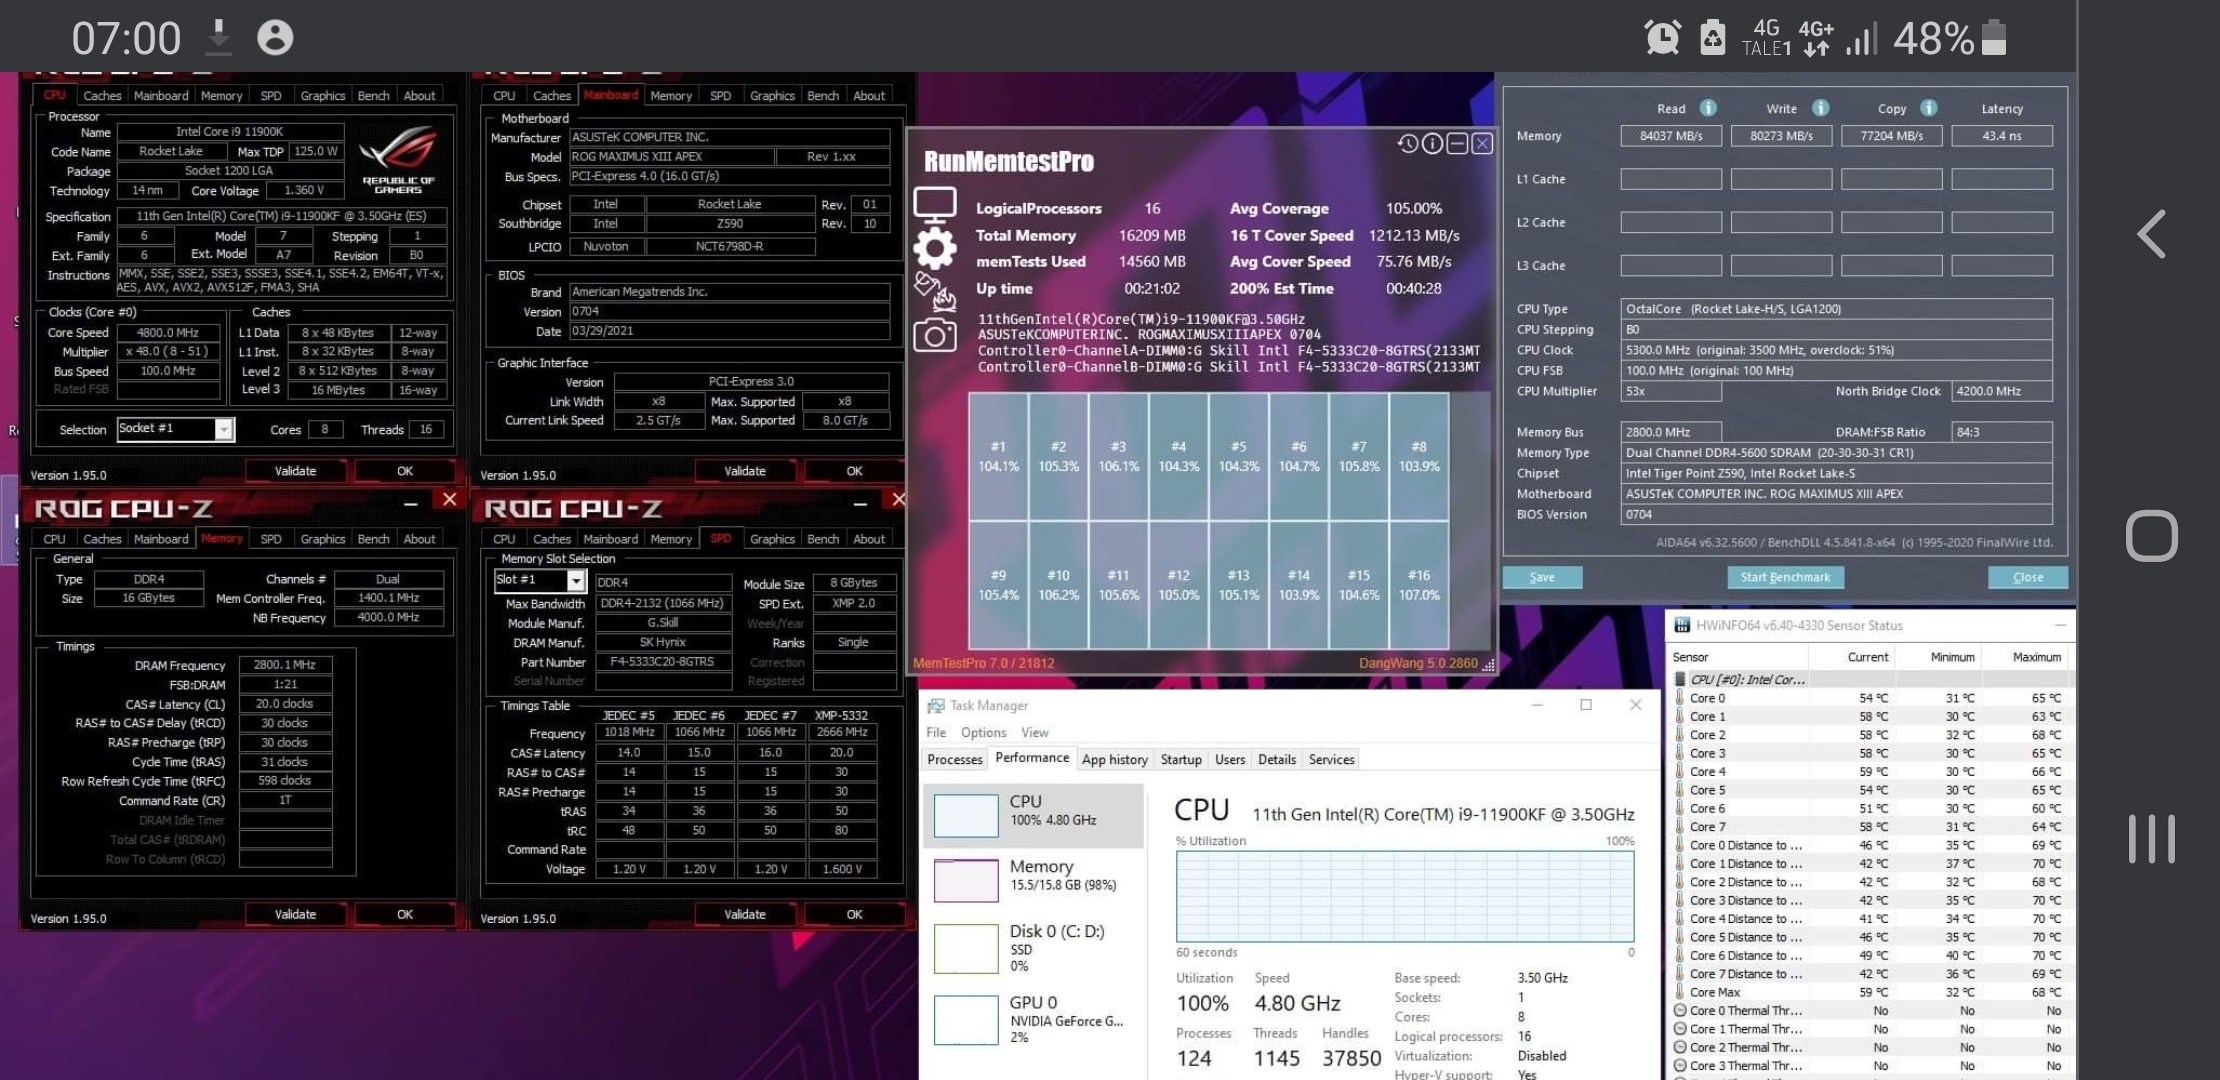Select Disk 0 thumbnail in Task Manager
Screen dimensions: 2220x1080
965,948
